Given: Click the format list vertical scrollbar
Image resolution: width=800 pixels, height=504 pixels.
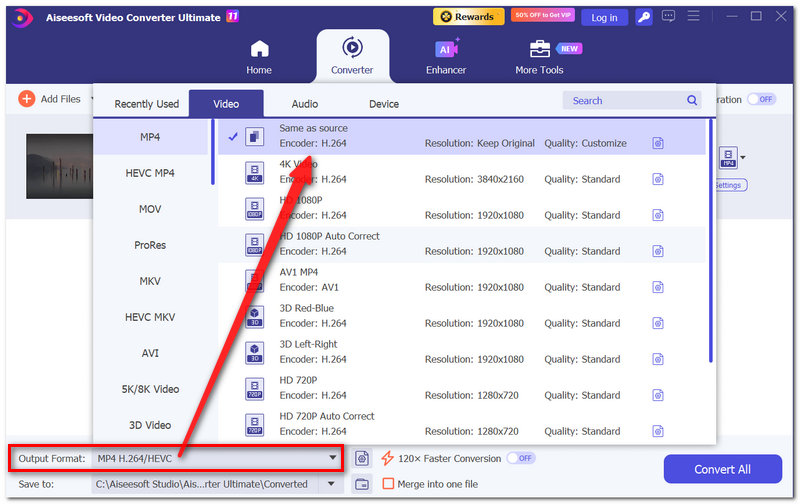Looking at the screenshot, I should pos(710,241).
